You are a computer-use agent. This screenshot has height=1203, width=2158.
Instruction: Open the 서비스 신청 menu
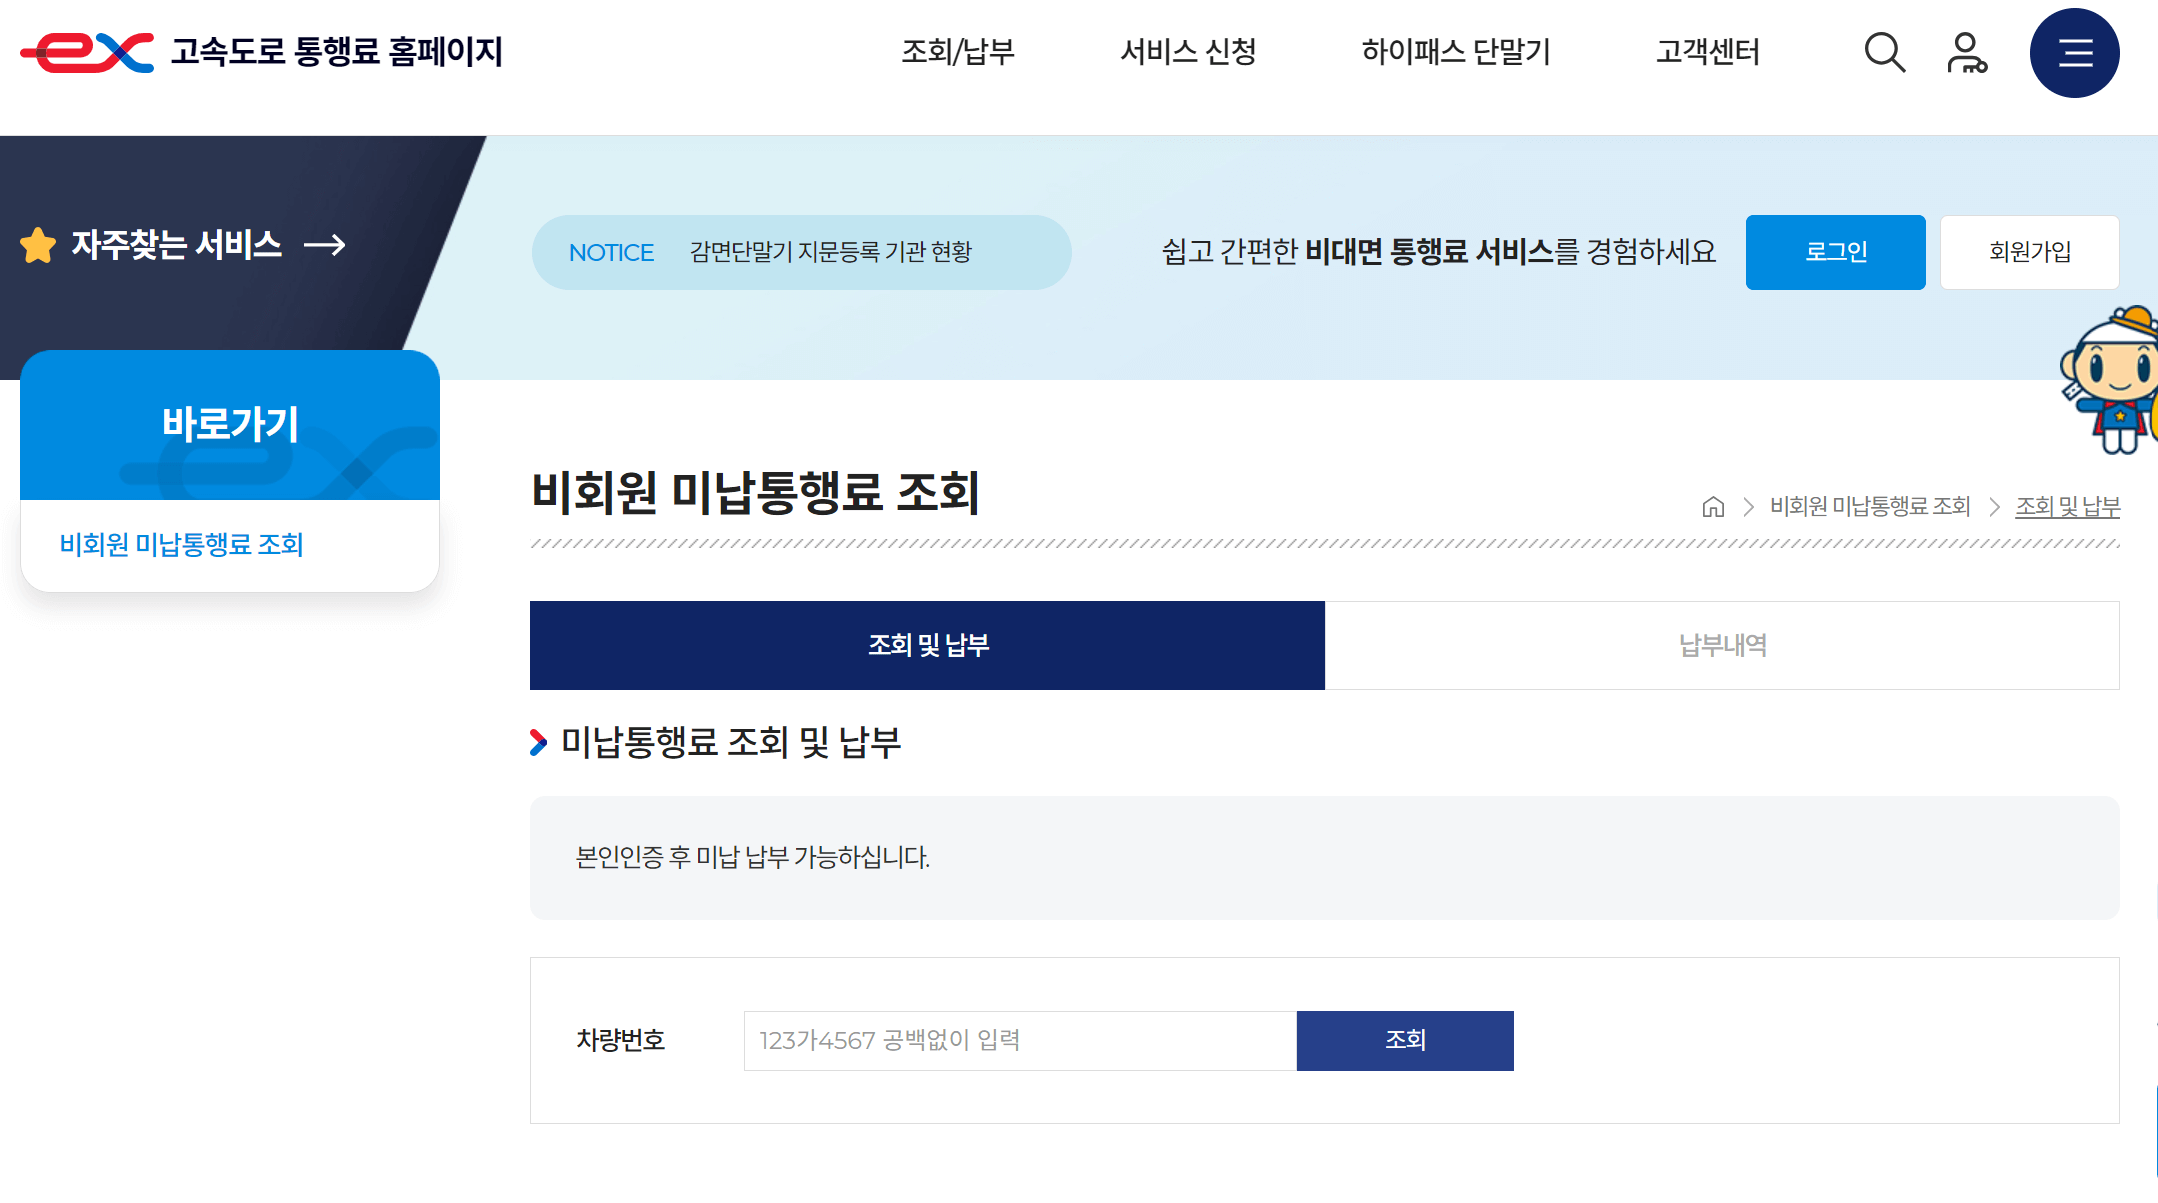[x=1190, y=52]
